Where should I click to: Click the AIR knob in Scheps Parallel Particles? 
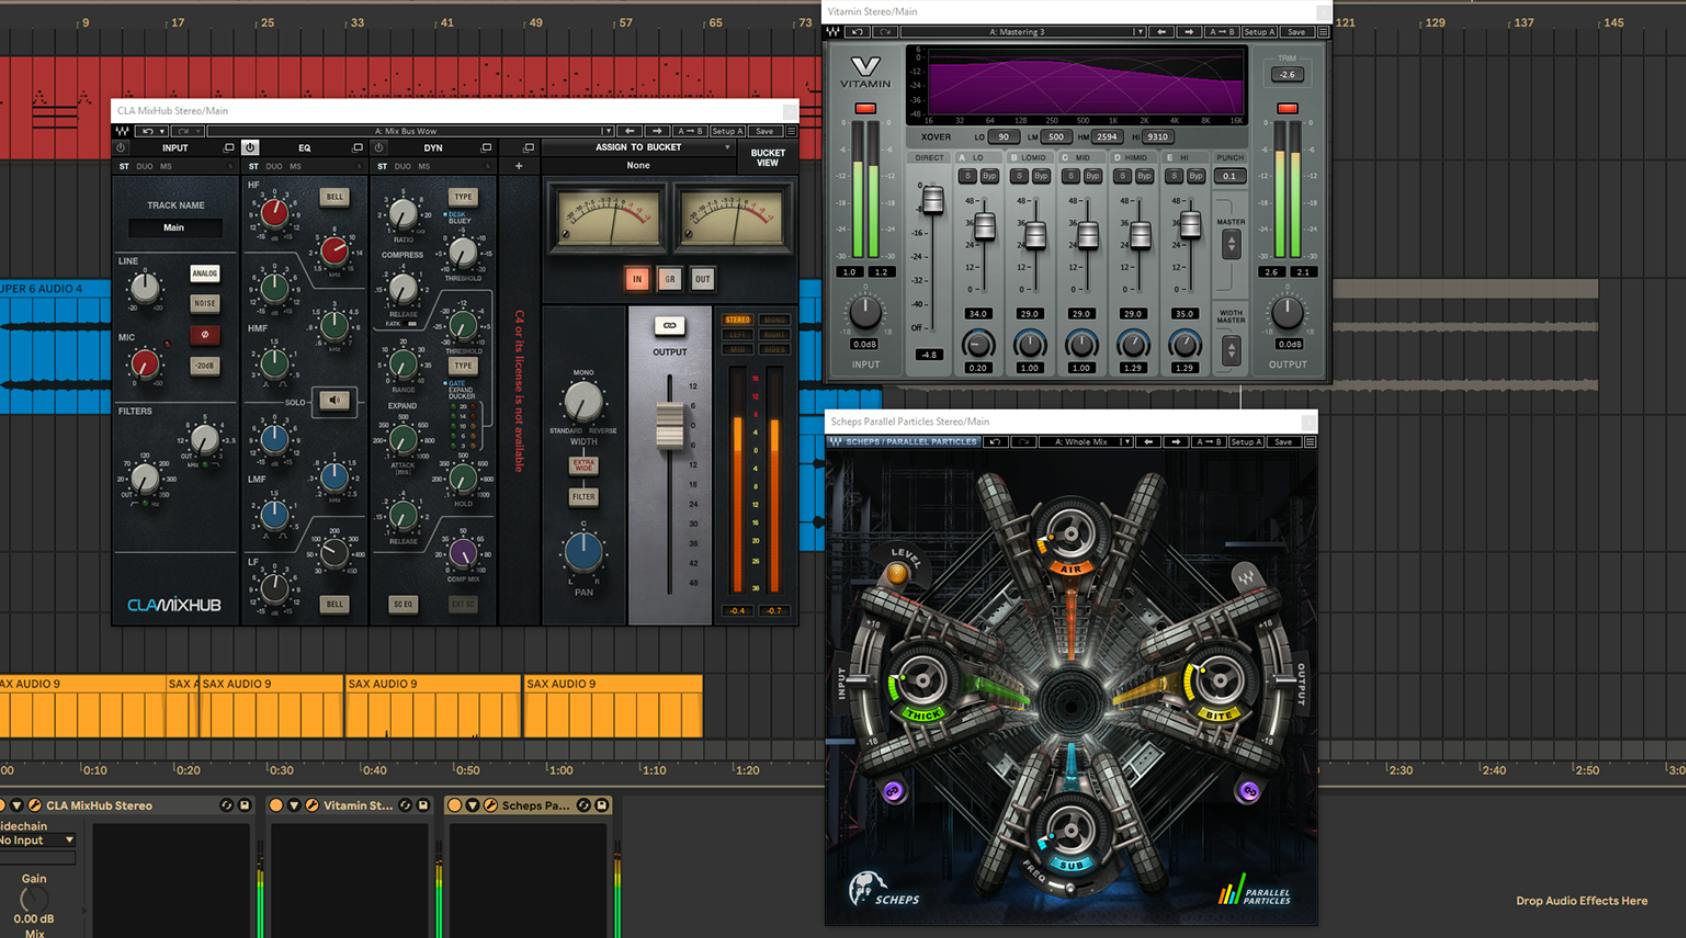coord(1070,533)
